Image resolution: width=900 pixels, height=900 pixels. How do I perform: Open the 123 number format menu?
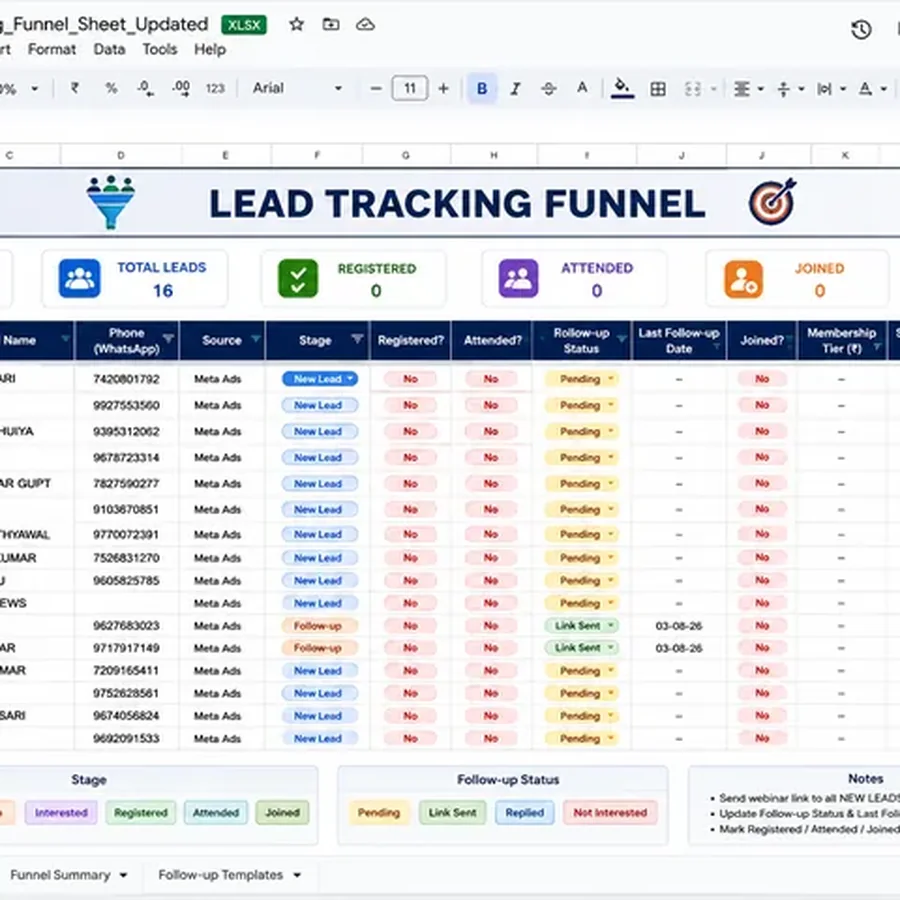tap(215, 88)
